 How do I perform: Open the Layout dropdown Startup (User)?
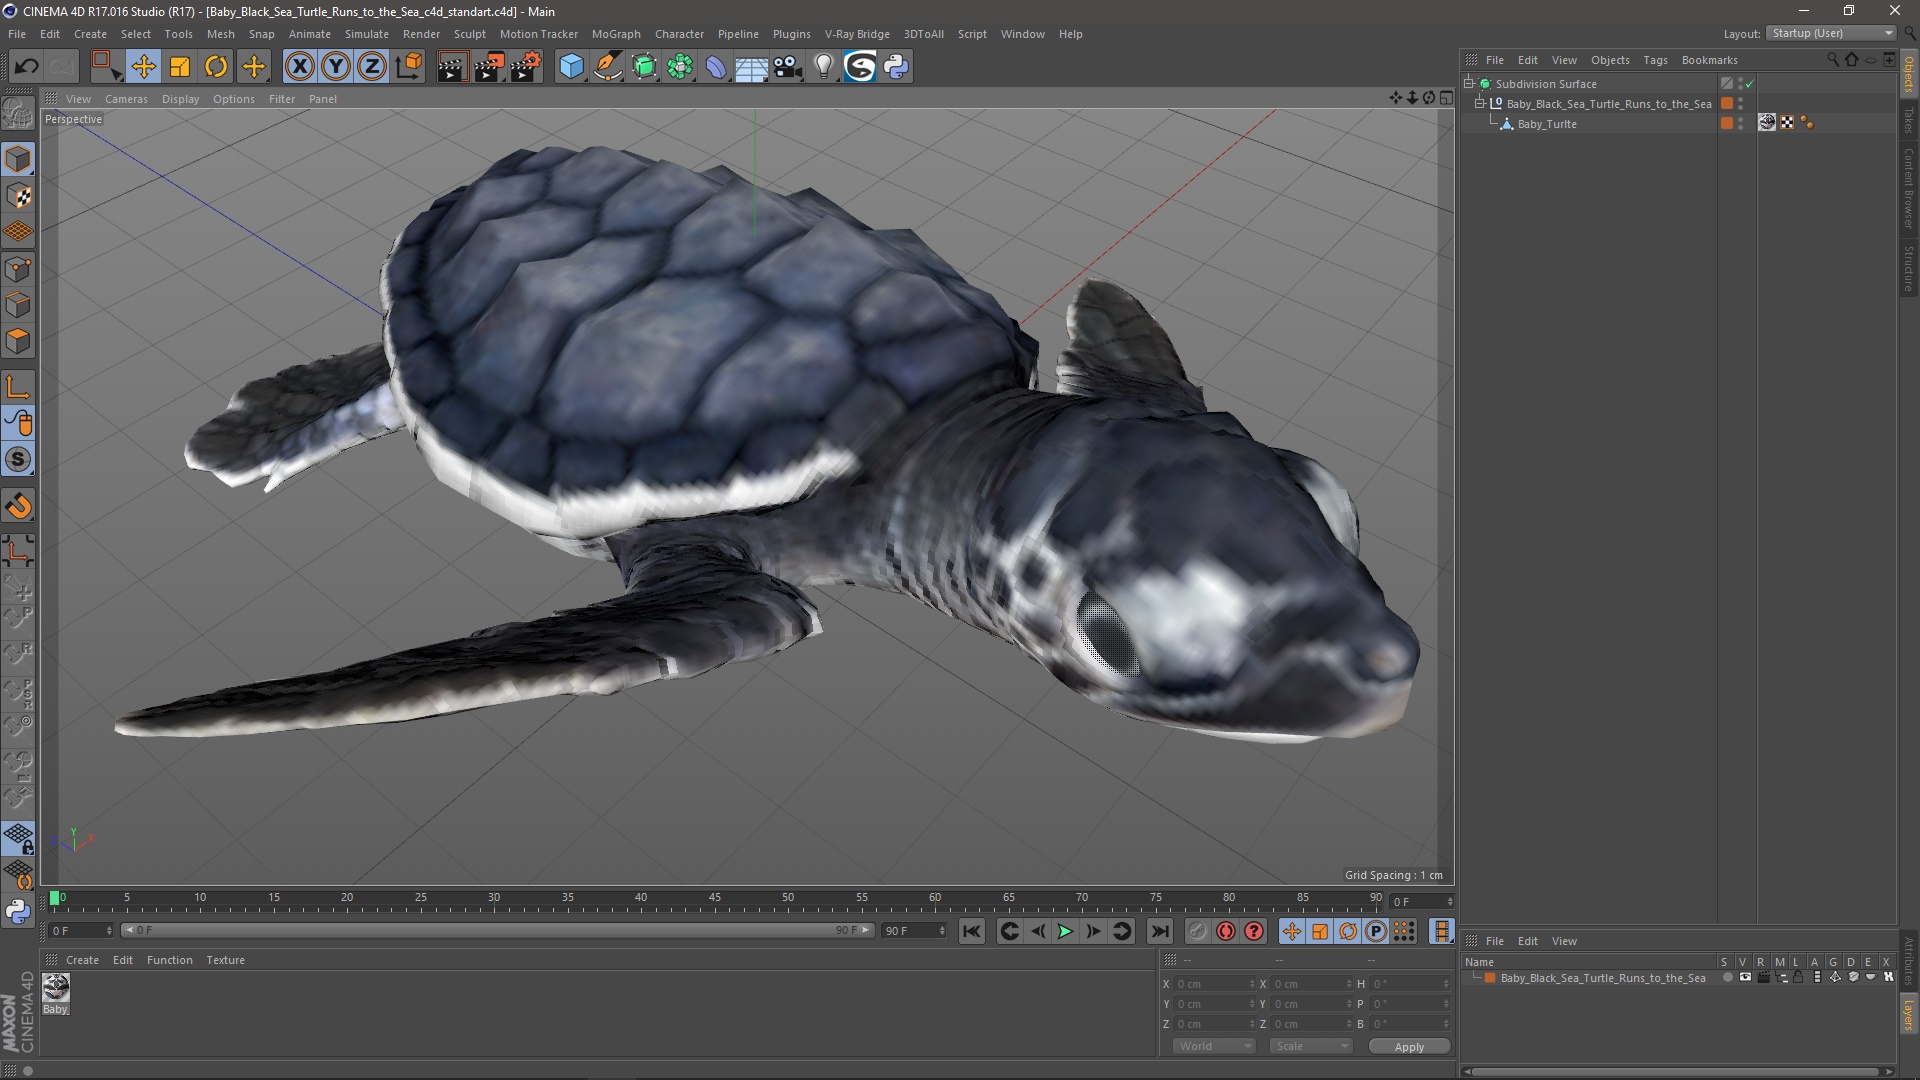click(x=1831, y=33)
